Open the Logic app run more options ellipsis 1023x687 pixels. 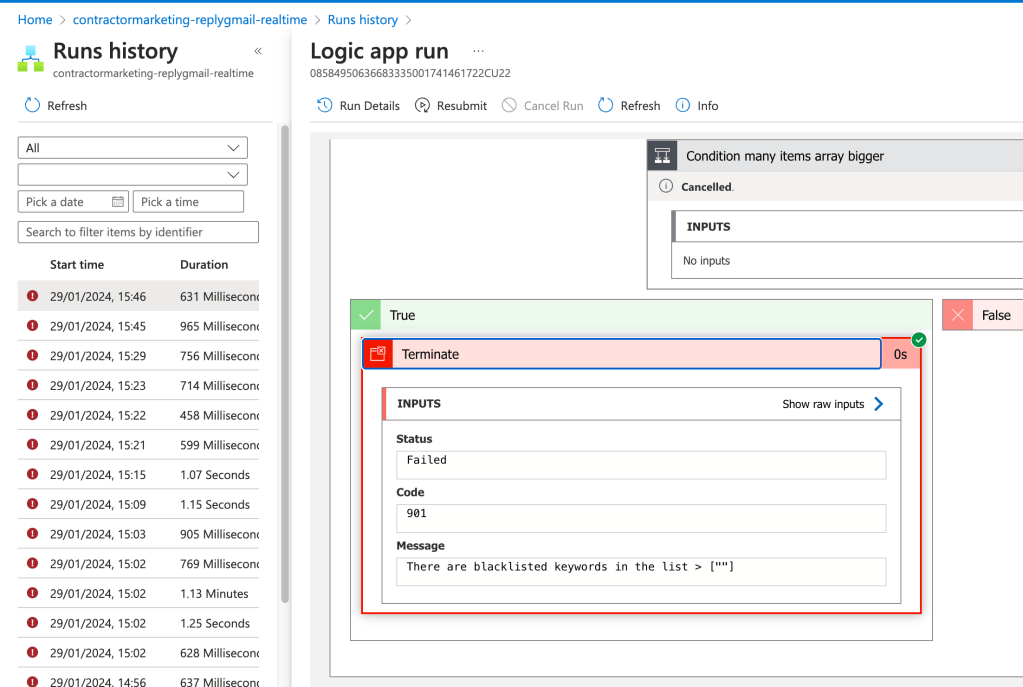point(478,51)
